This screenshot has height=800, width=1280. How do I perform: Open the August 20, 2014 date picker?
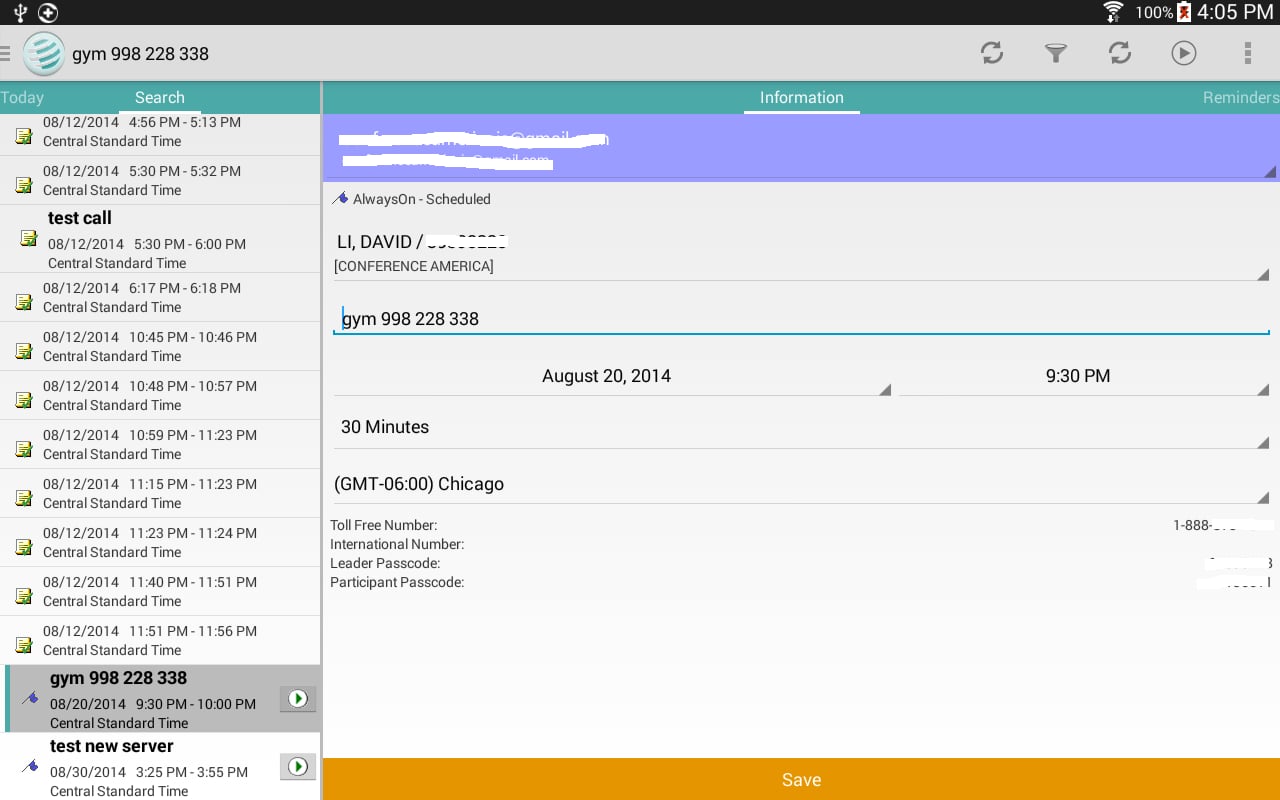(x=612, y=376)
